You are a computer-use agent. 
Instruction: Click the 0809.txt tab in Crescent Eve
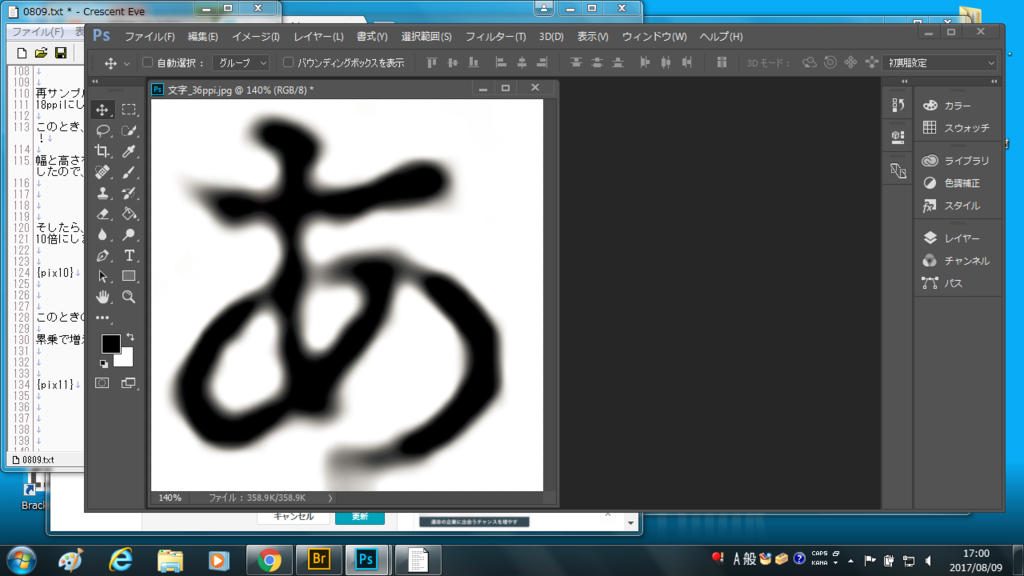coord(33,460)
